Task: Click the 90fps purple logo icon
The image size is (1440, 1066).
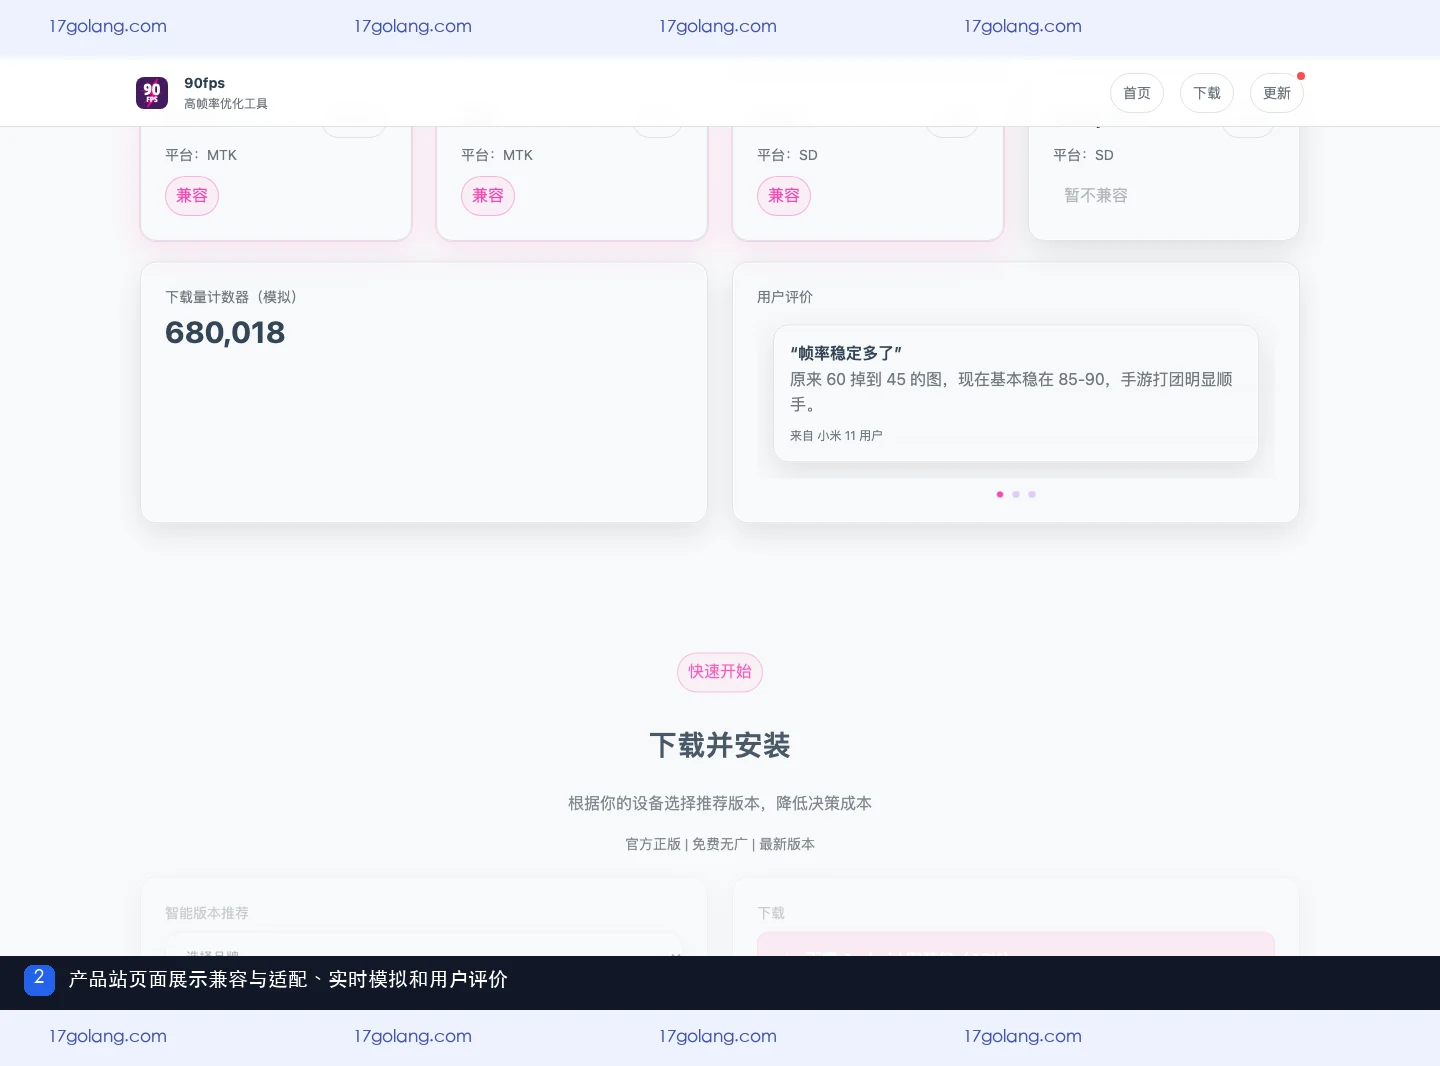Action: tap(152, 93)
